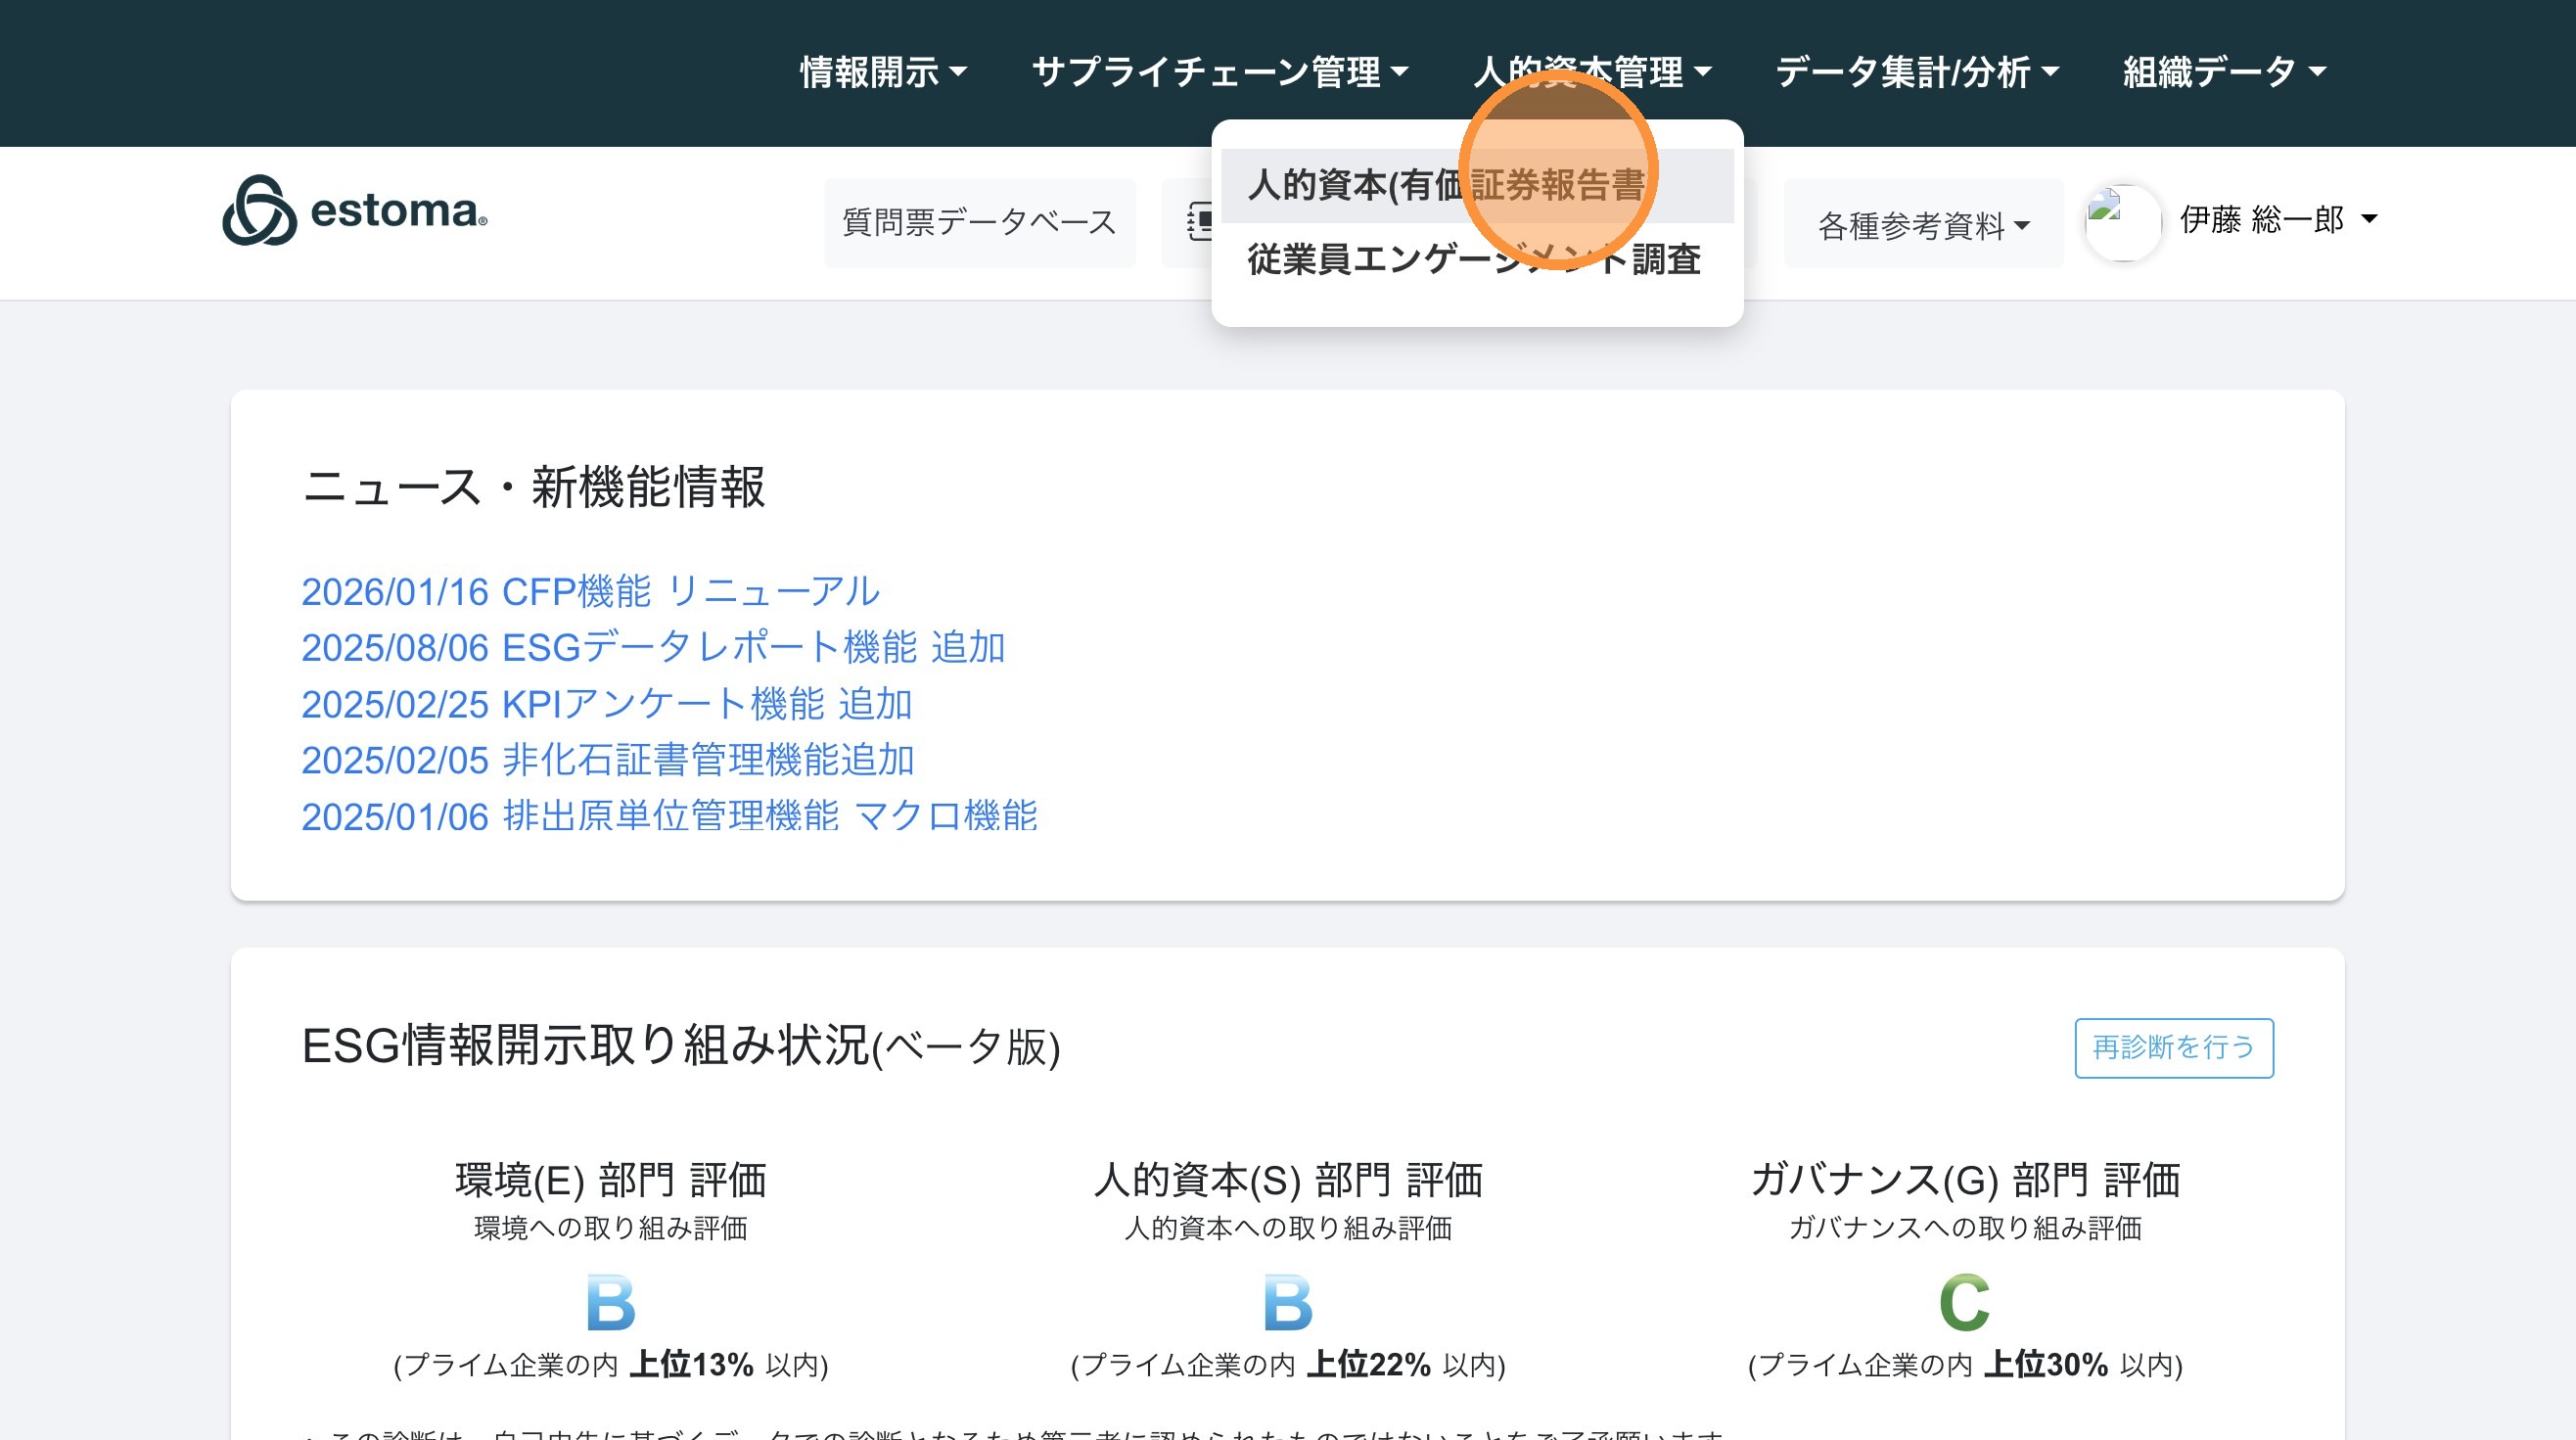Expand the 組織データ menu
Screen dimensions: 2576x1440
[2224, 72]
